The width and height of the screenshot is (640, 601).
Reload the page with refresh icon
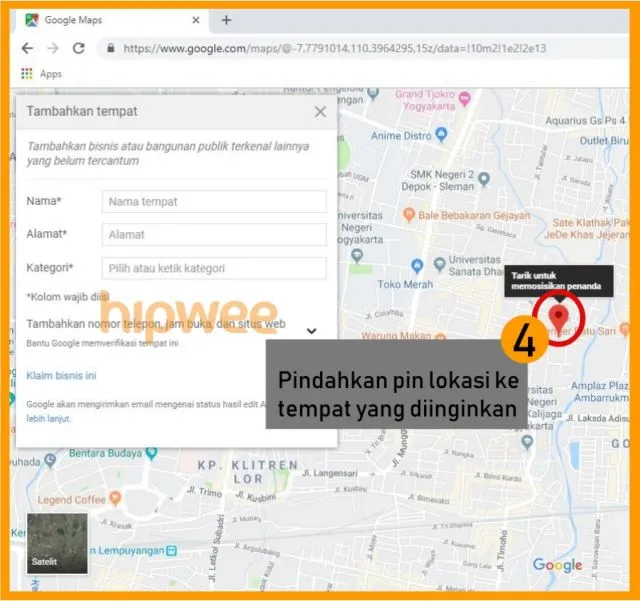[x=79, y=48]
